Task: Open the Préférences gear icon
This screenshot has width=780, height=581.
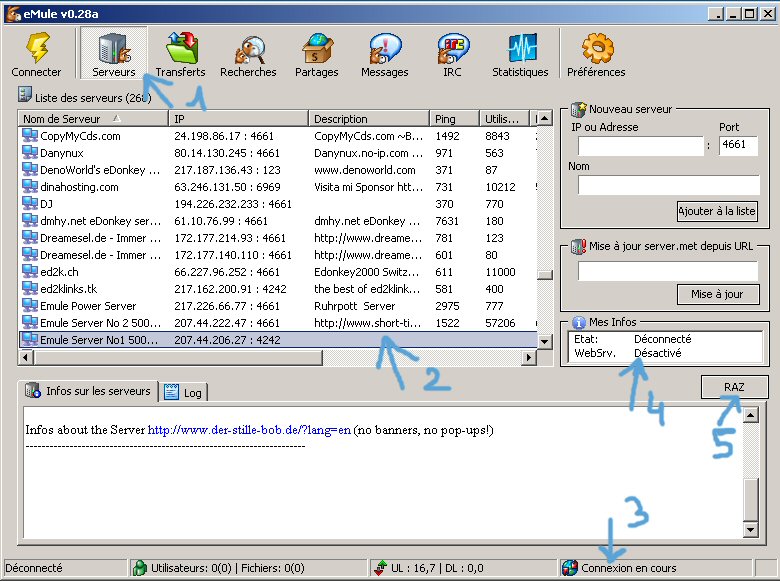Action: (x=597, y=48)
